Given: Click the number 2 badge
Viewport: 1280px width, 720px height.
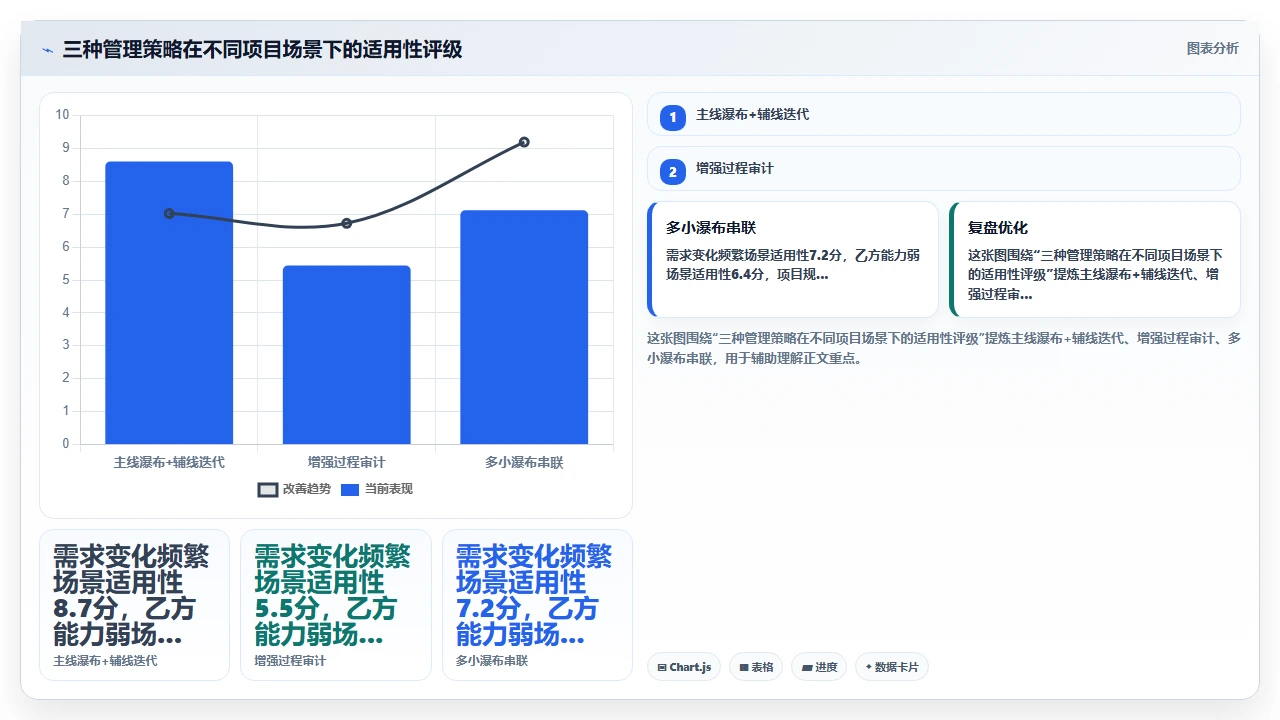Looking at the screenshot, I should (x=673, y=171).
